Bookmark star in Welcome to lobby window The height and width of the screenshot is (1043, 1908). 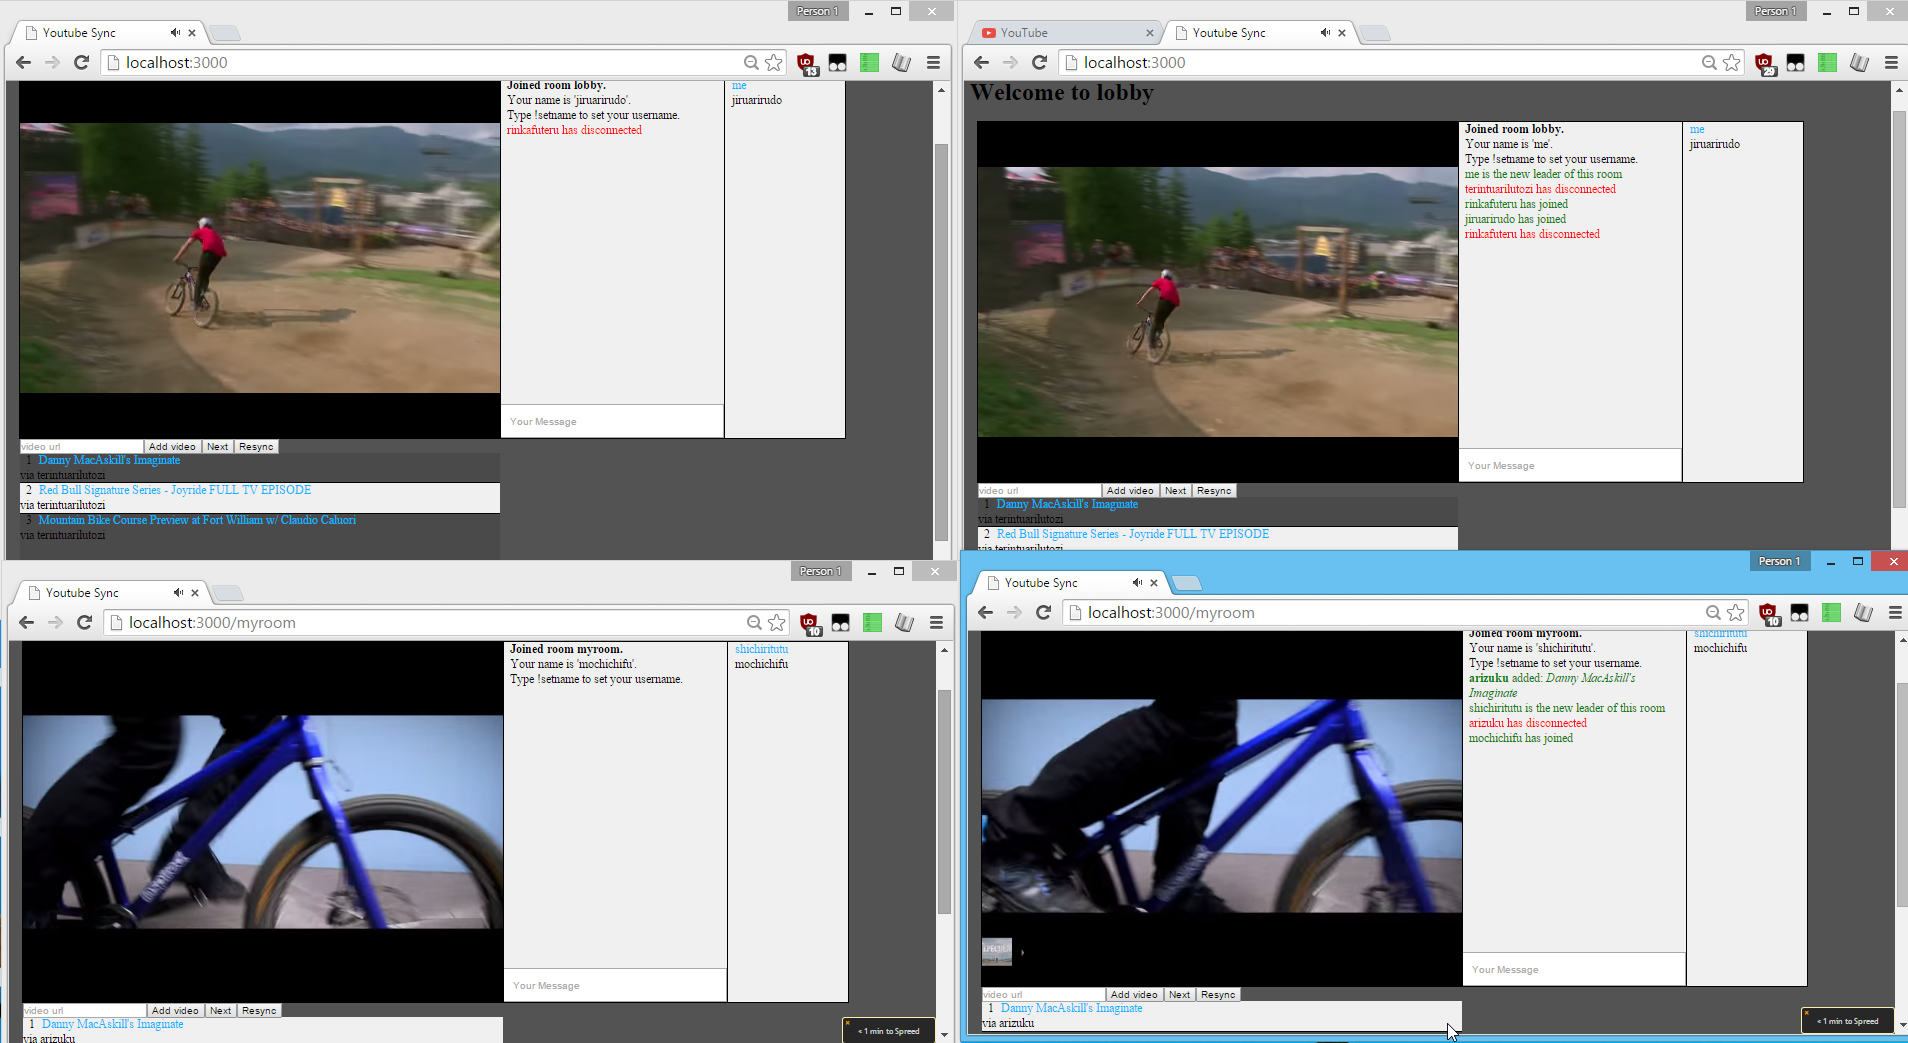coord(1732,62)
